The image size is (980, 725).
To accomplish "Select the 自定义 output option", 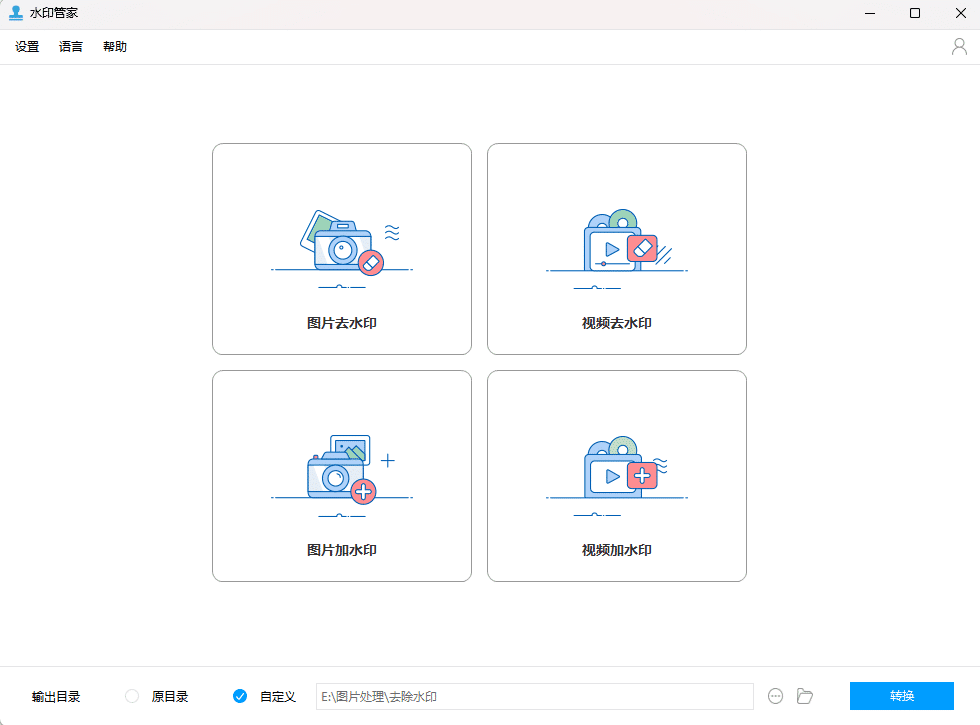I will click(x=240, y=696).
